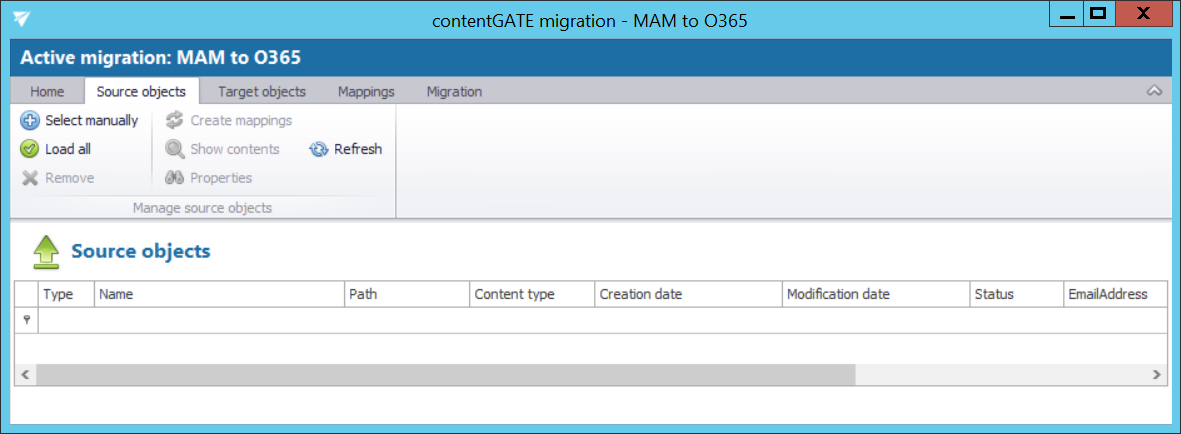Click the Content type column header
This screenshot has width=1181, height=434.
[530, 294]
